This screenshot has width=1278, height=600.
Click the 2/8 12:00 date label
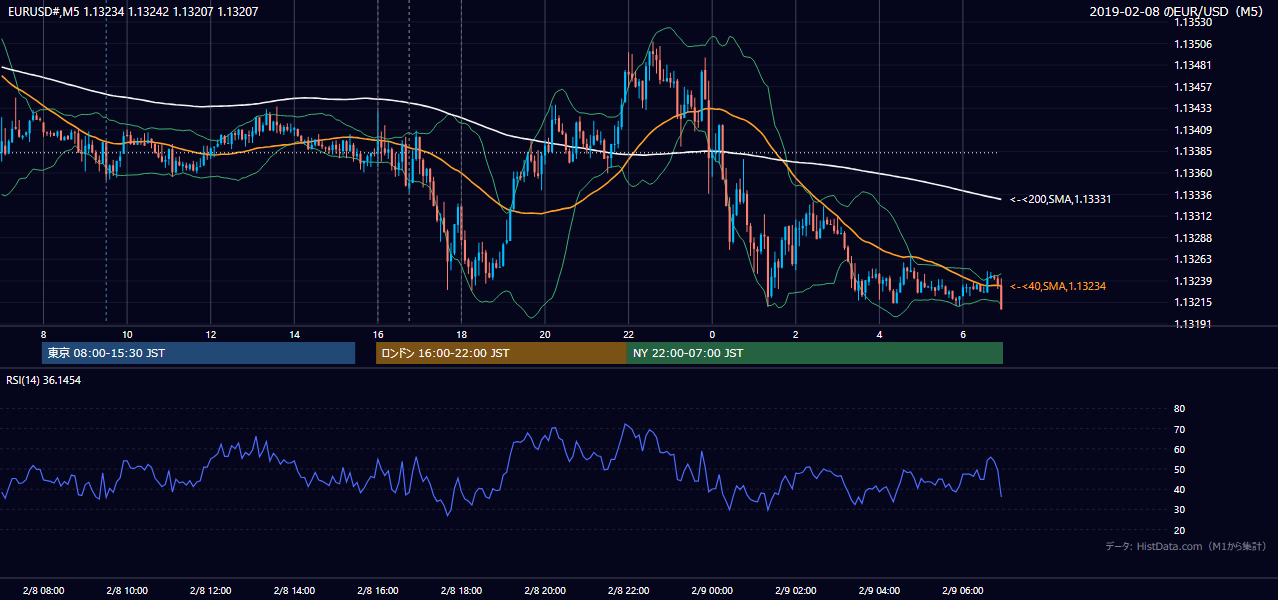coord(210,591)
